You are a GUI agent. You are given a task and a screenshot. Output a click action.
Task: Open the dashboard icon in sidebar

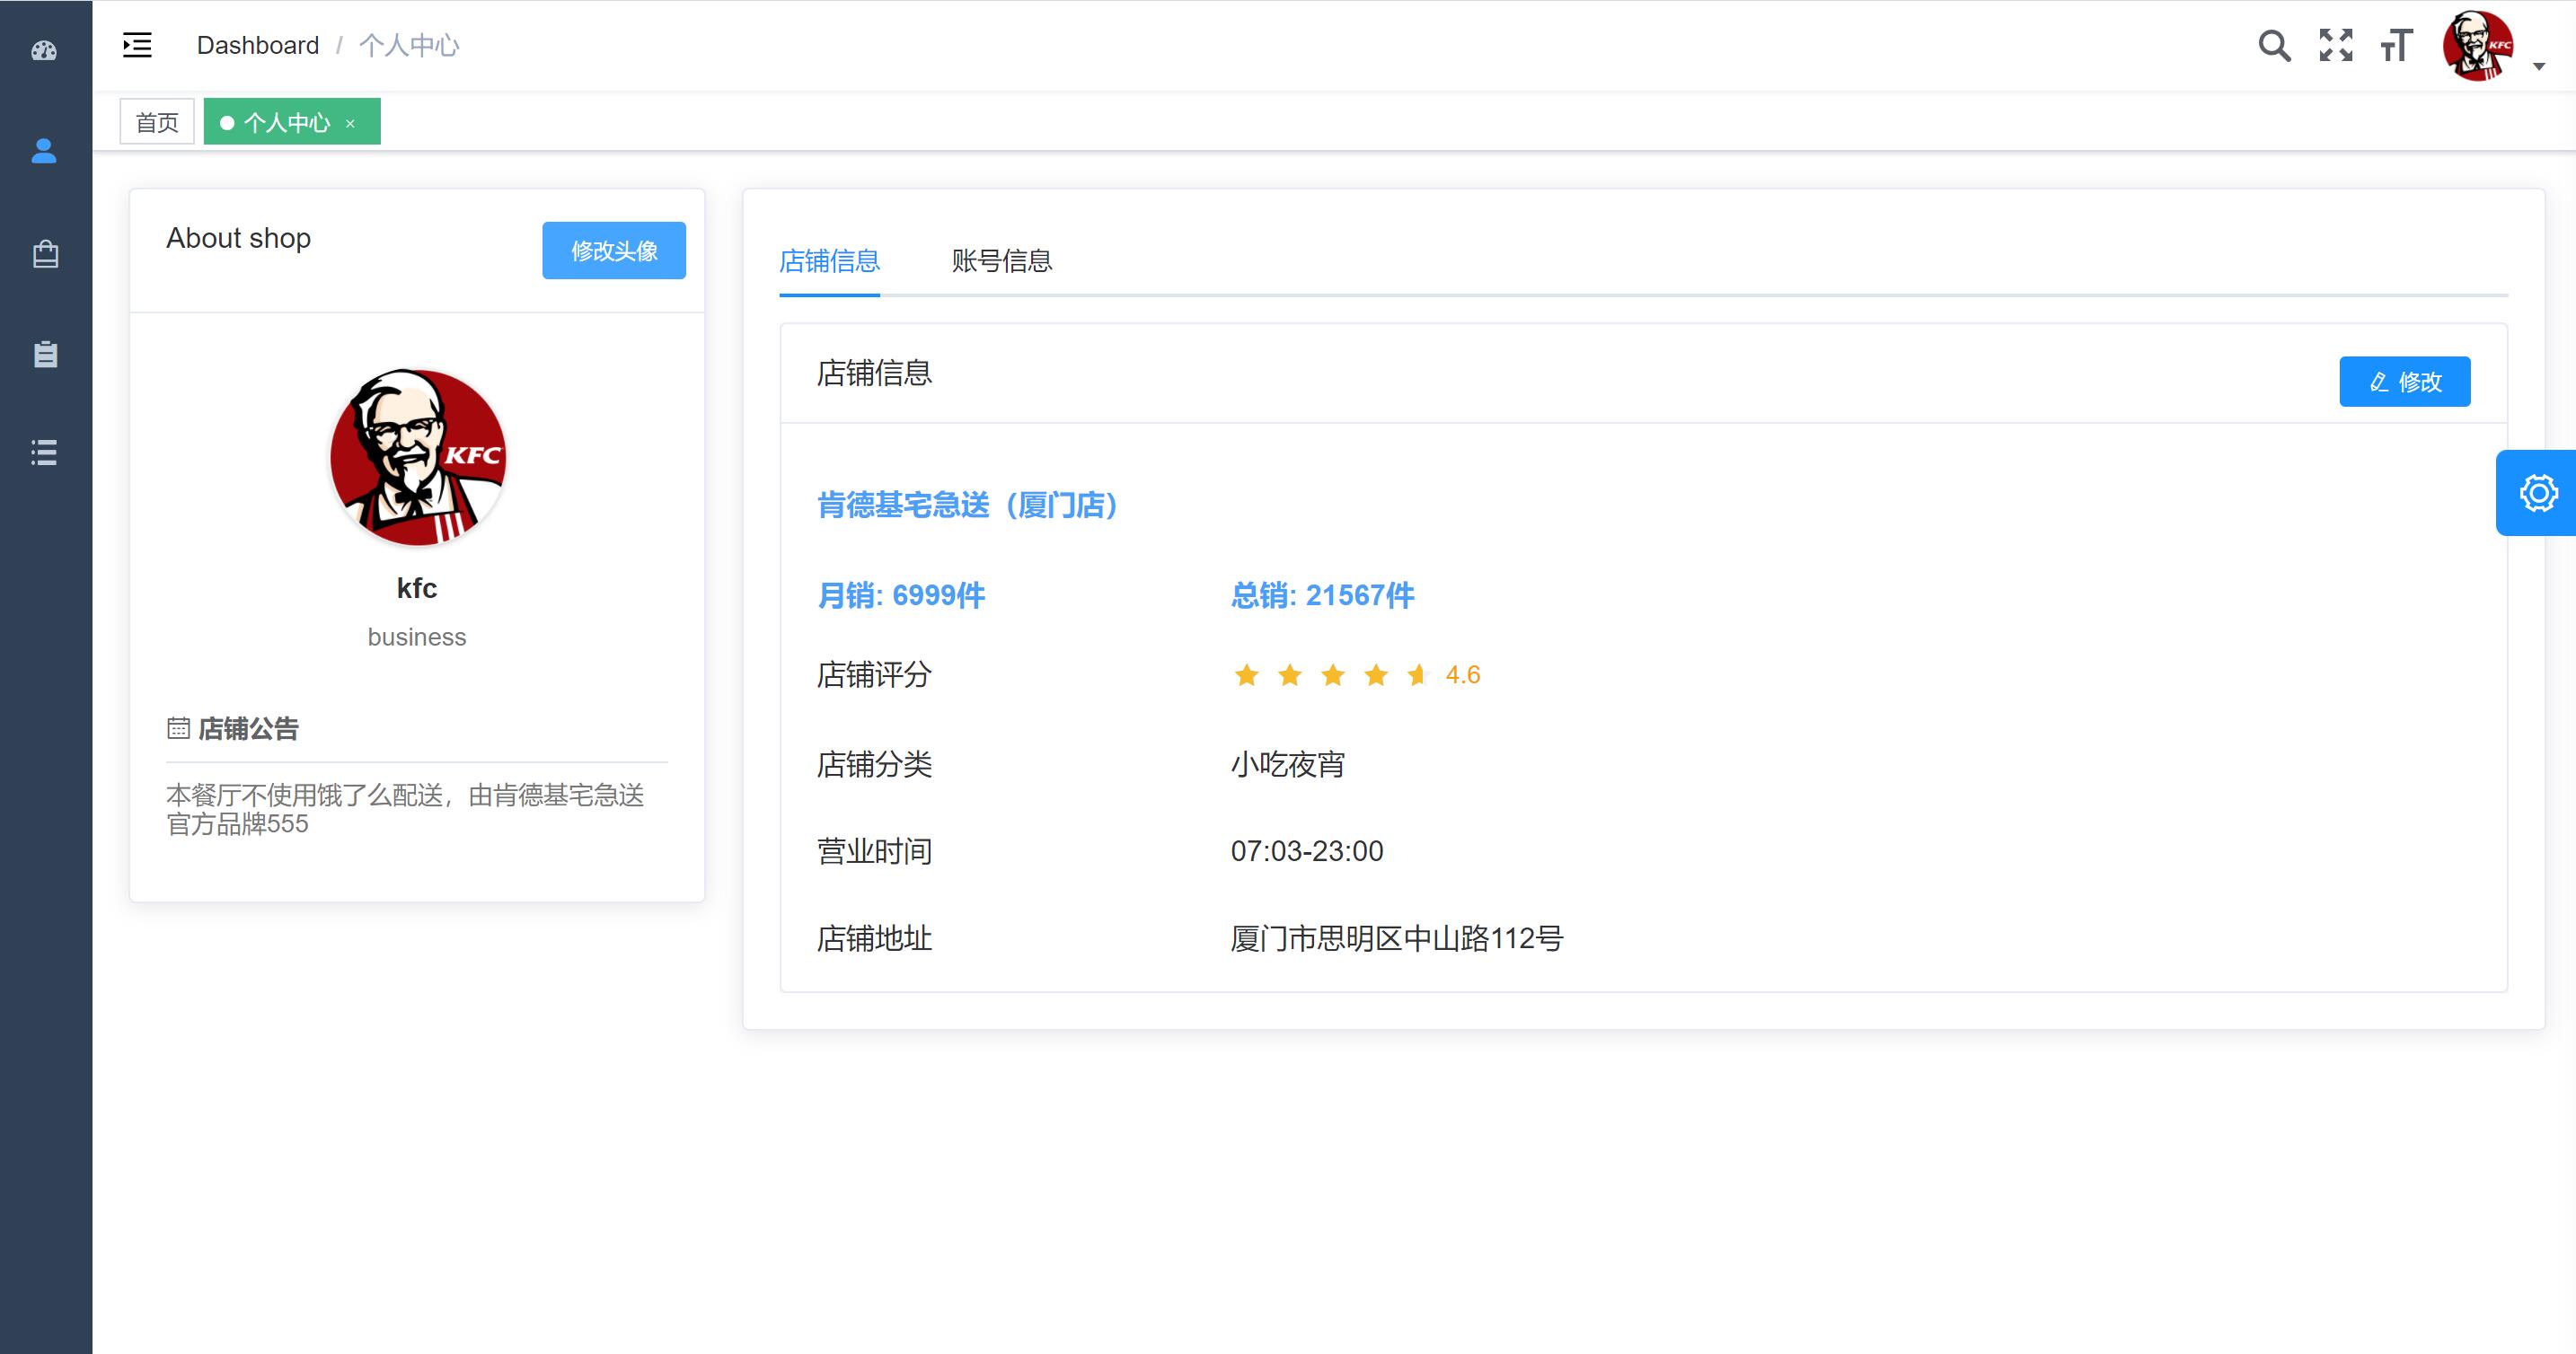point(44,50)
